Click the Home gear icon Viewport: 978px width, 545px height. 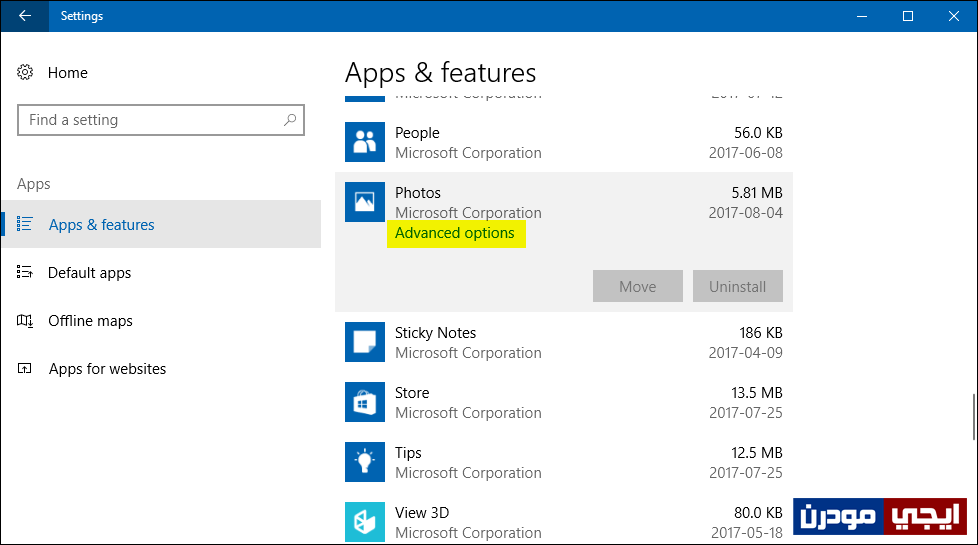click(25, 72)
